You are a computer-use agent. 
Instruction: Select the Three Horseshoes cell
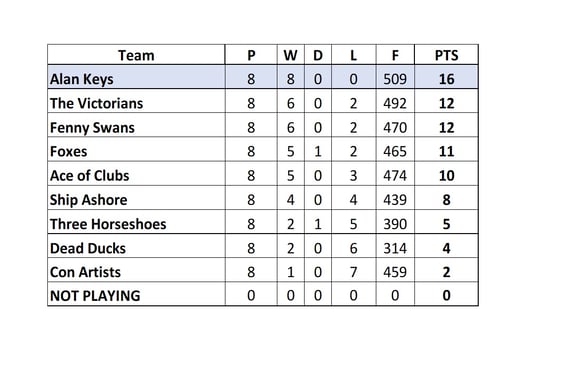pos(136,224)
